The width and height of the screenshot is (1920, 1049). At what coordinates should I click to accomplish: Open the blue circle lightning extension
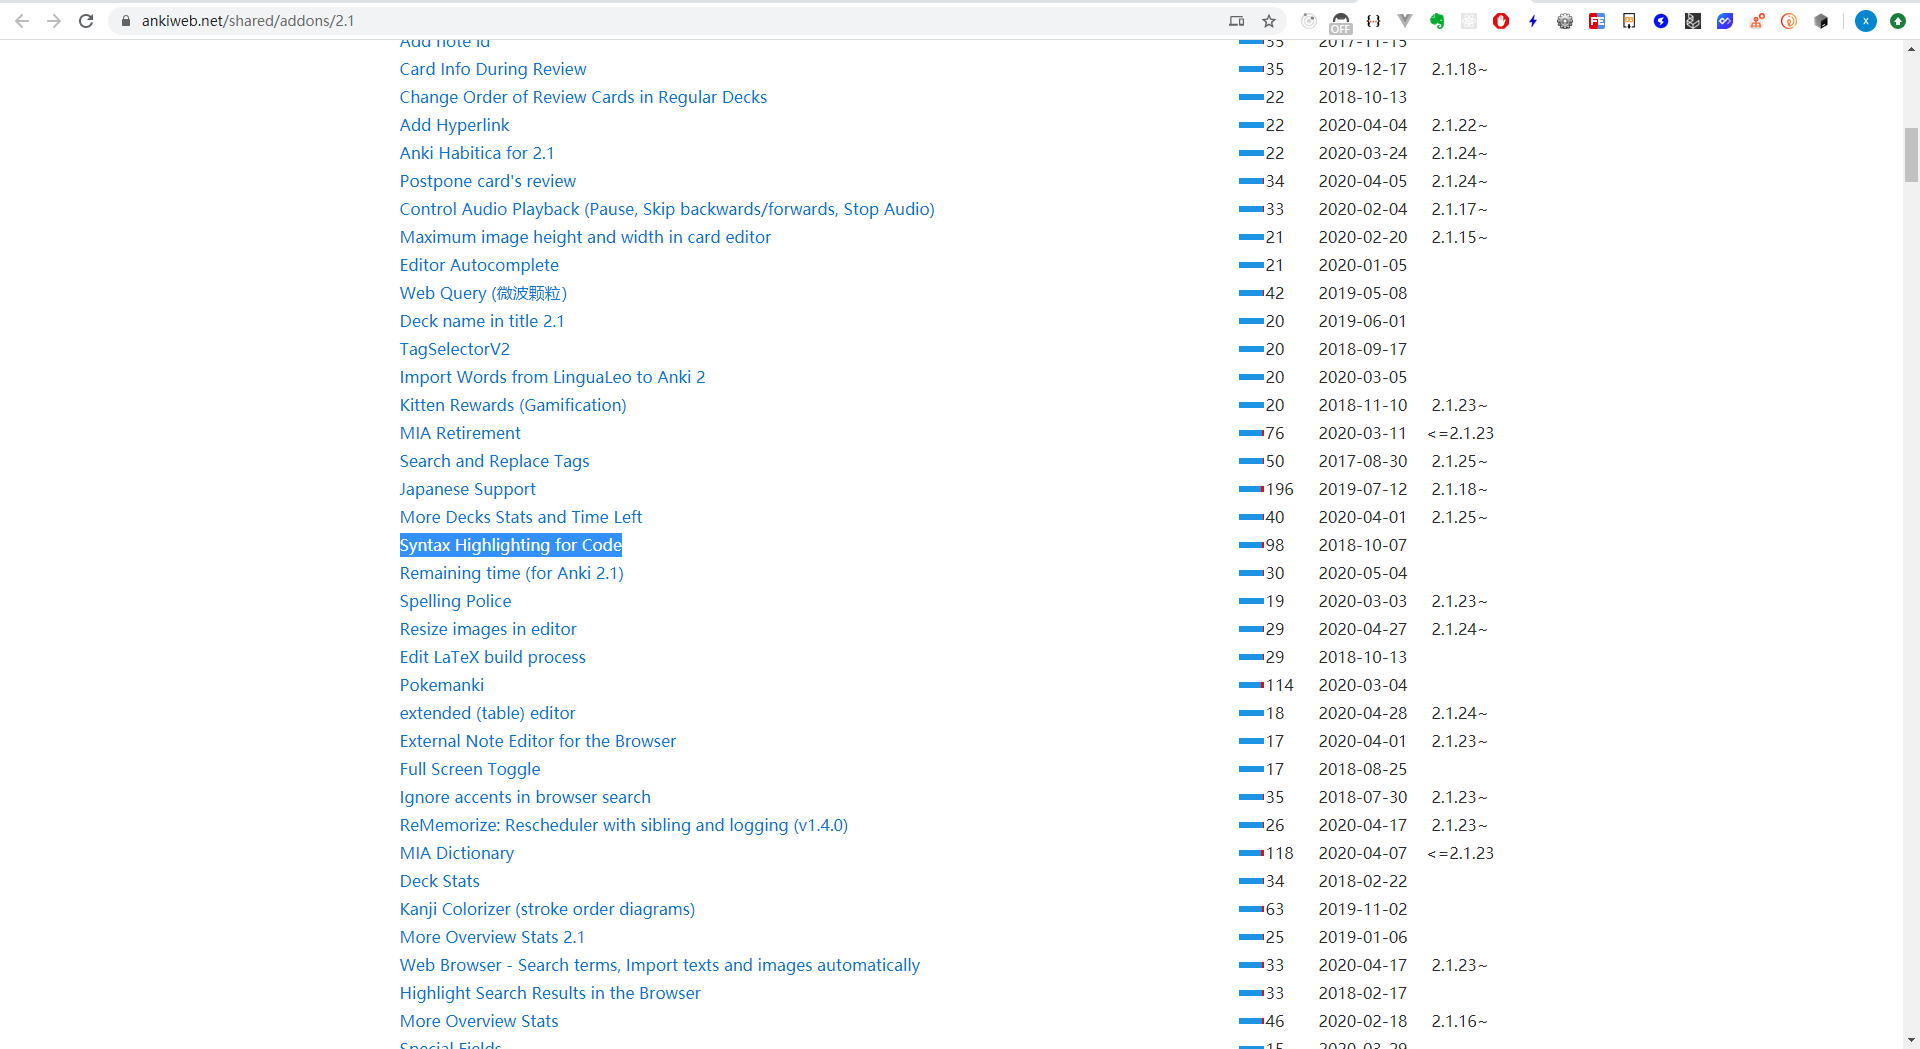[x=1661, y=21]
